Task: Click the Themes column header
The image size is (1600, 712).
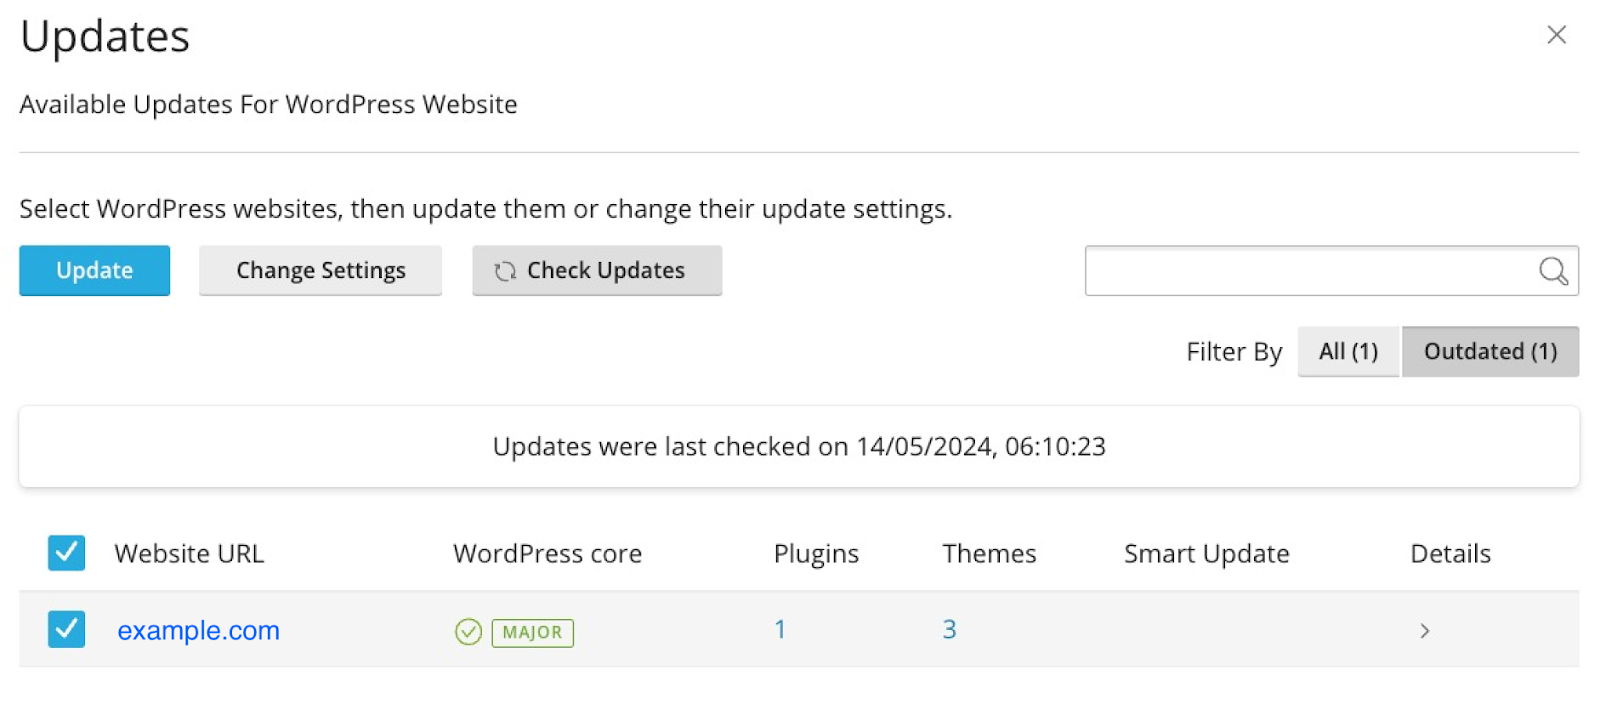Action: pos(989,554)
